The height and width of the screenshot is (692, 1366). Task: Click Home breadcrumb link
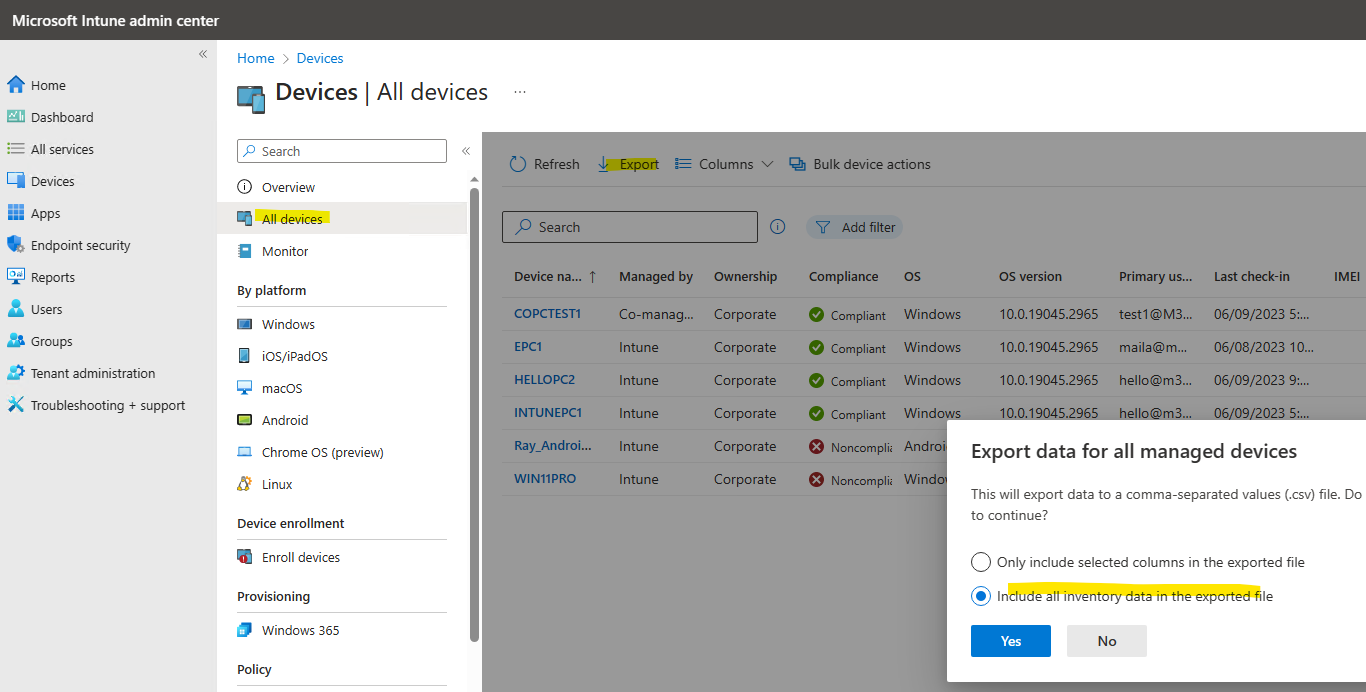[x=256, y=58]
